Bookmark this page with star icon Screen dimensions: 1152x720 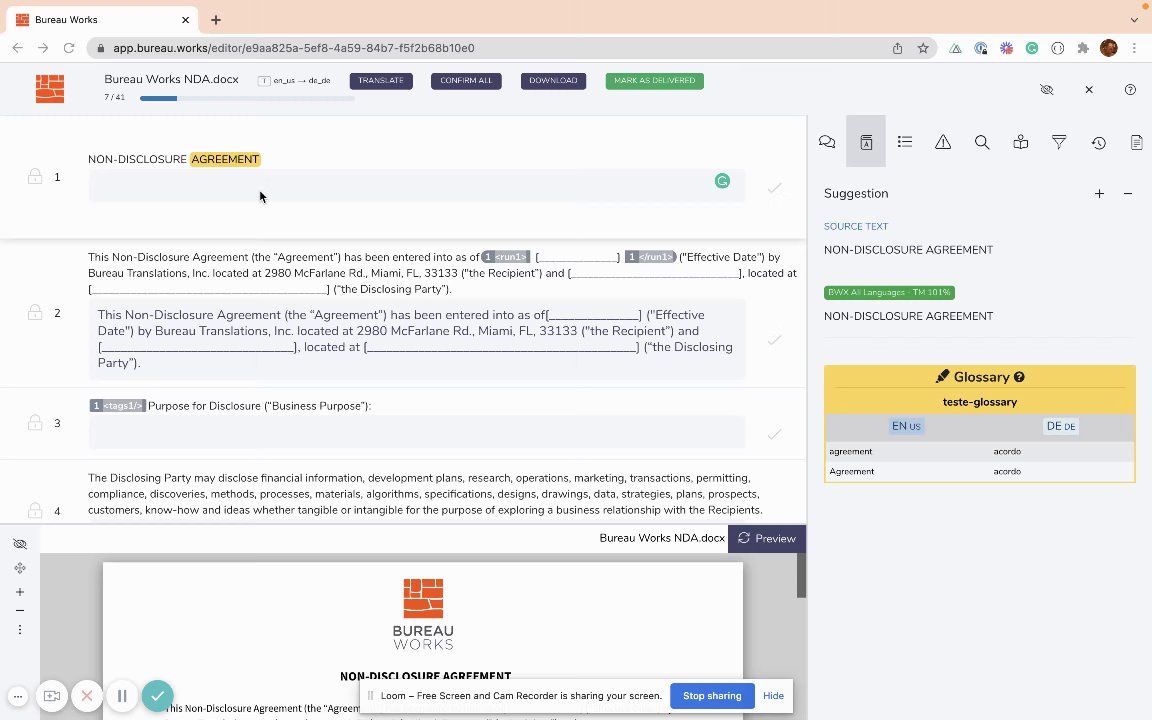coord(923,48)
